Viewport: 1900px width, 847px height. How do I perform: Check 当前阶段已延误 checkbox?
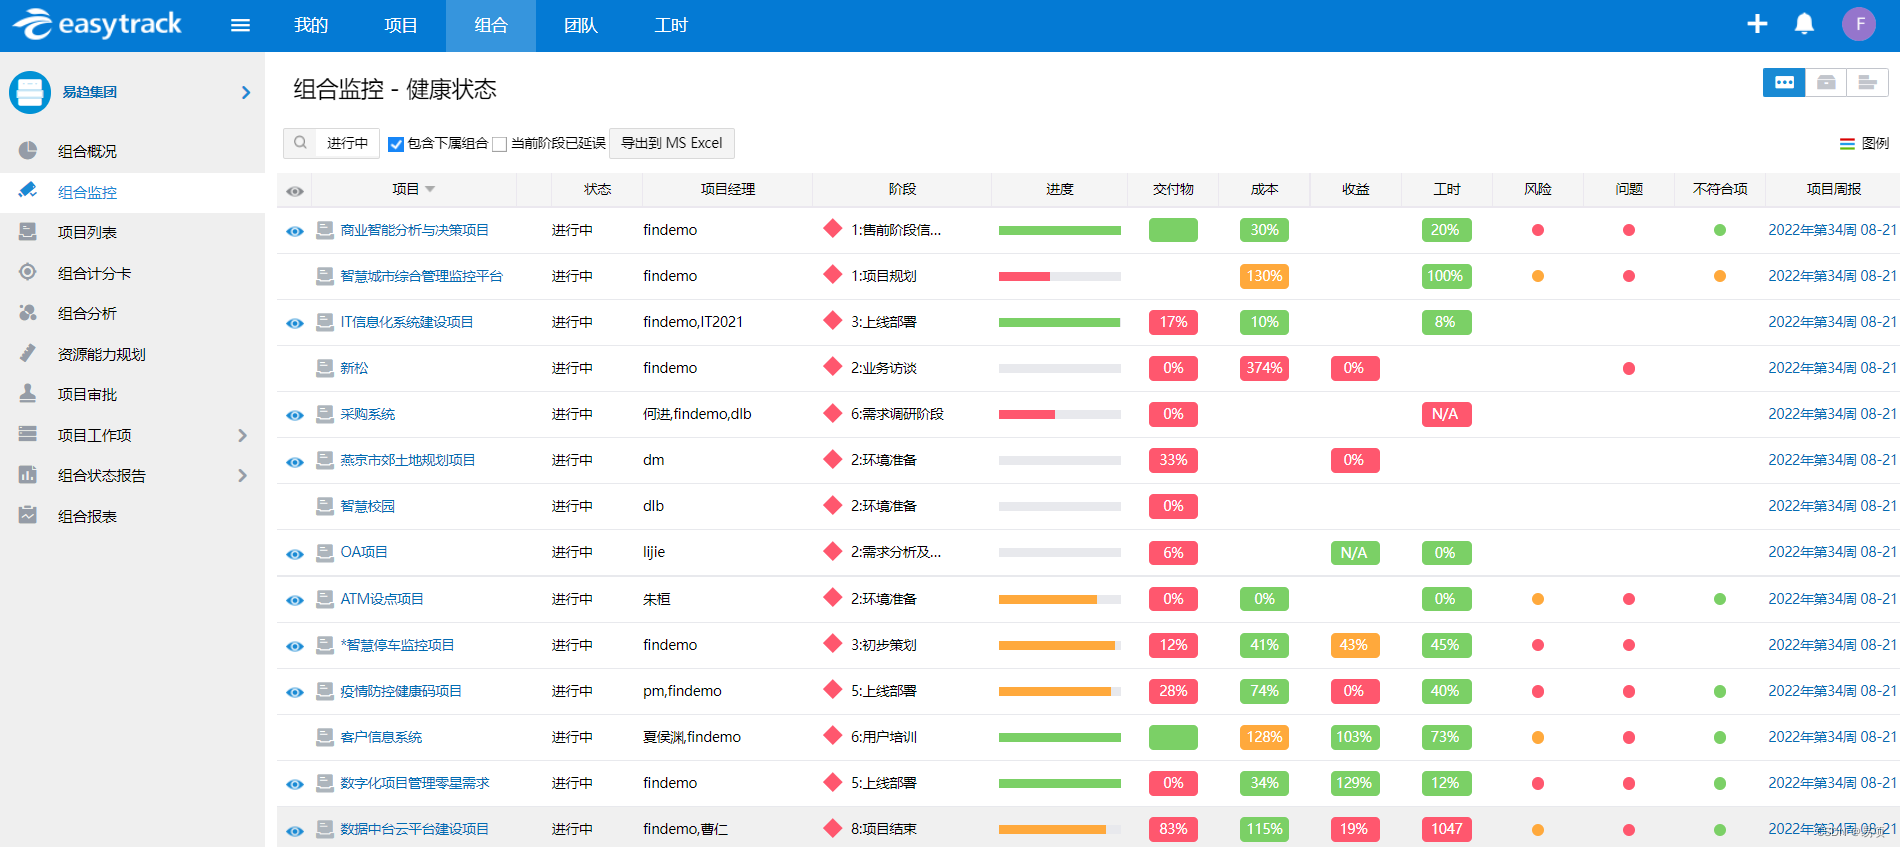500,144
